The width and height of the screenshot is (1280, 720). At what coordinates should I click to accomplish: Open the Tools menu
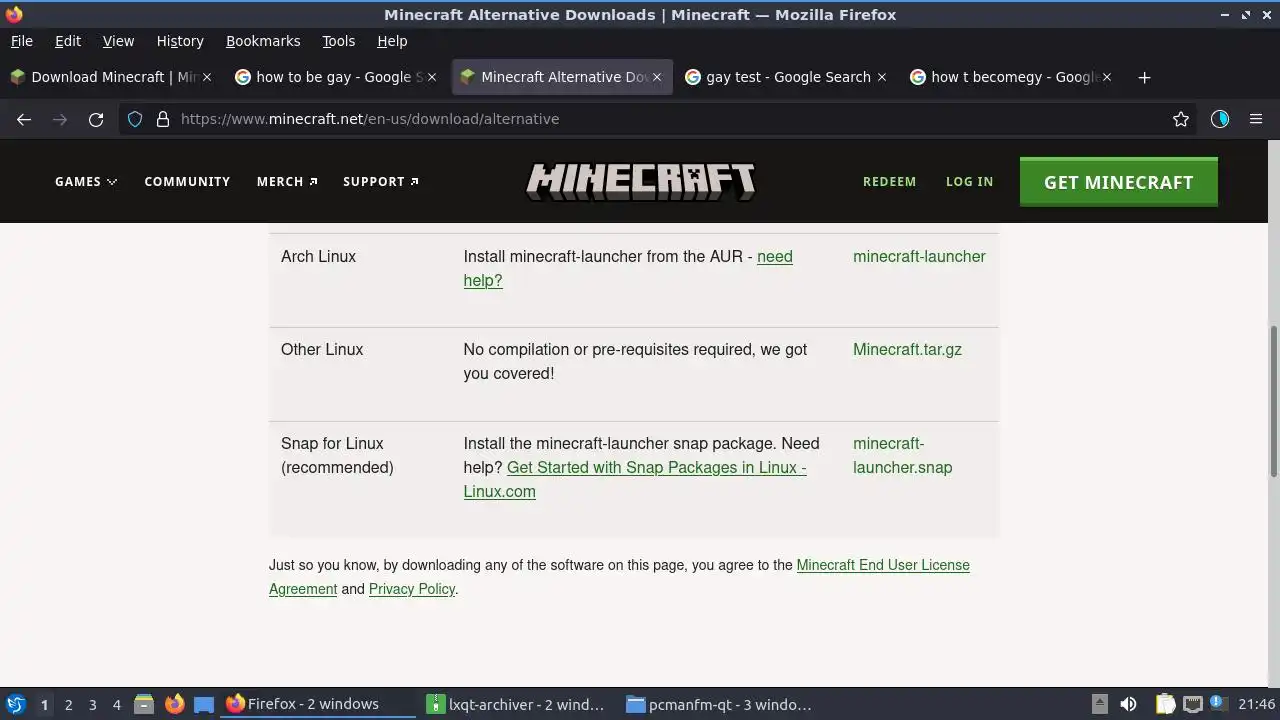pos(338,41)
